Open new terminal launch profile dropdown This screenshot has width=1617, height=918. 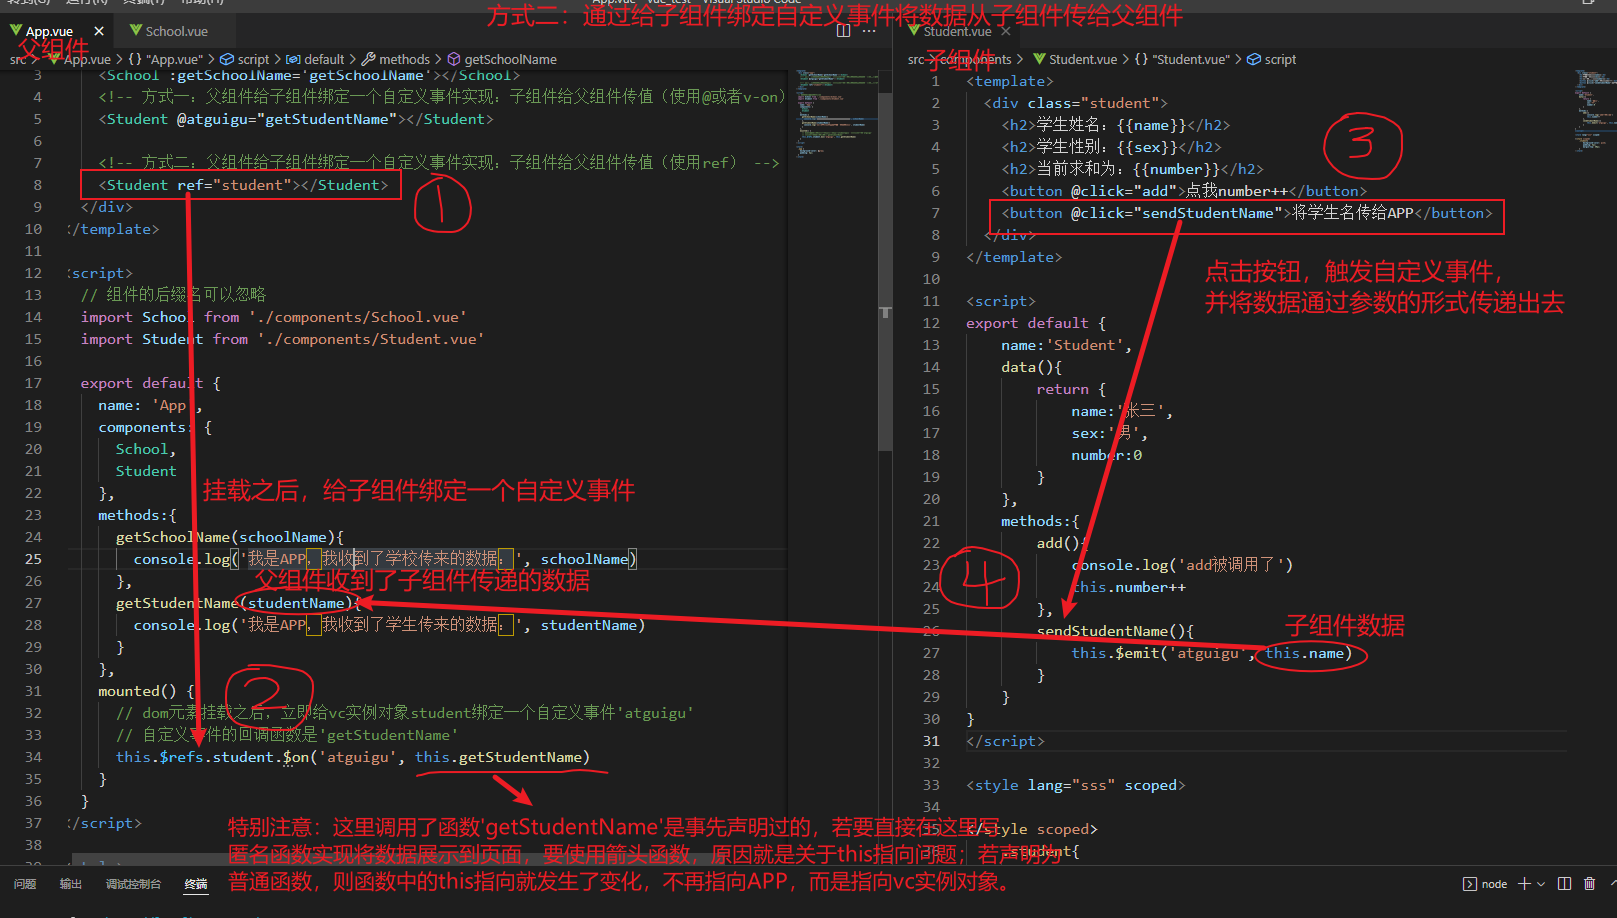click(x=1541, y=884)
